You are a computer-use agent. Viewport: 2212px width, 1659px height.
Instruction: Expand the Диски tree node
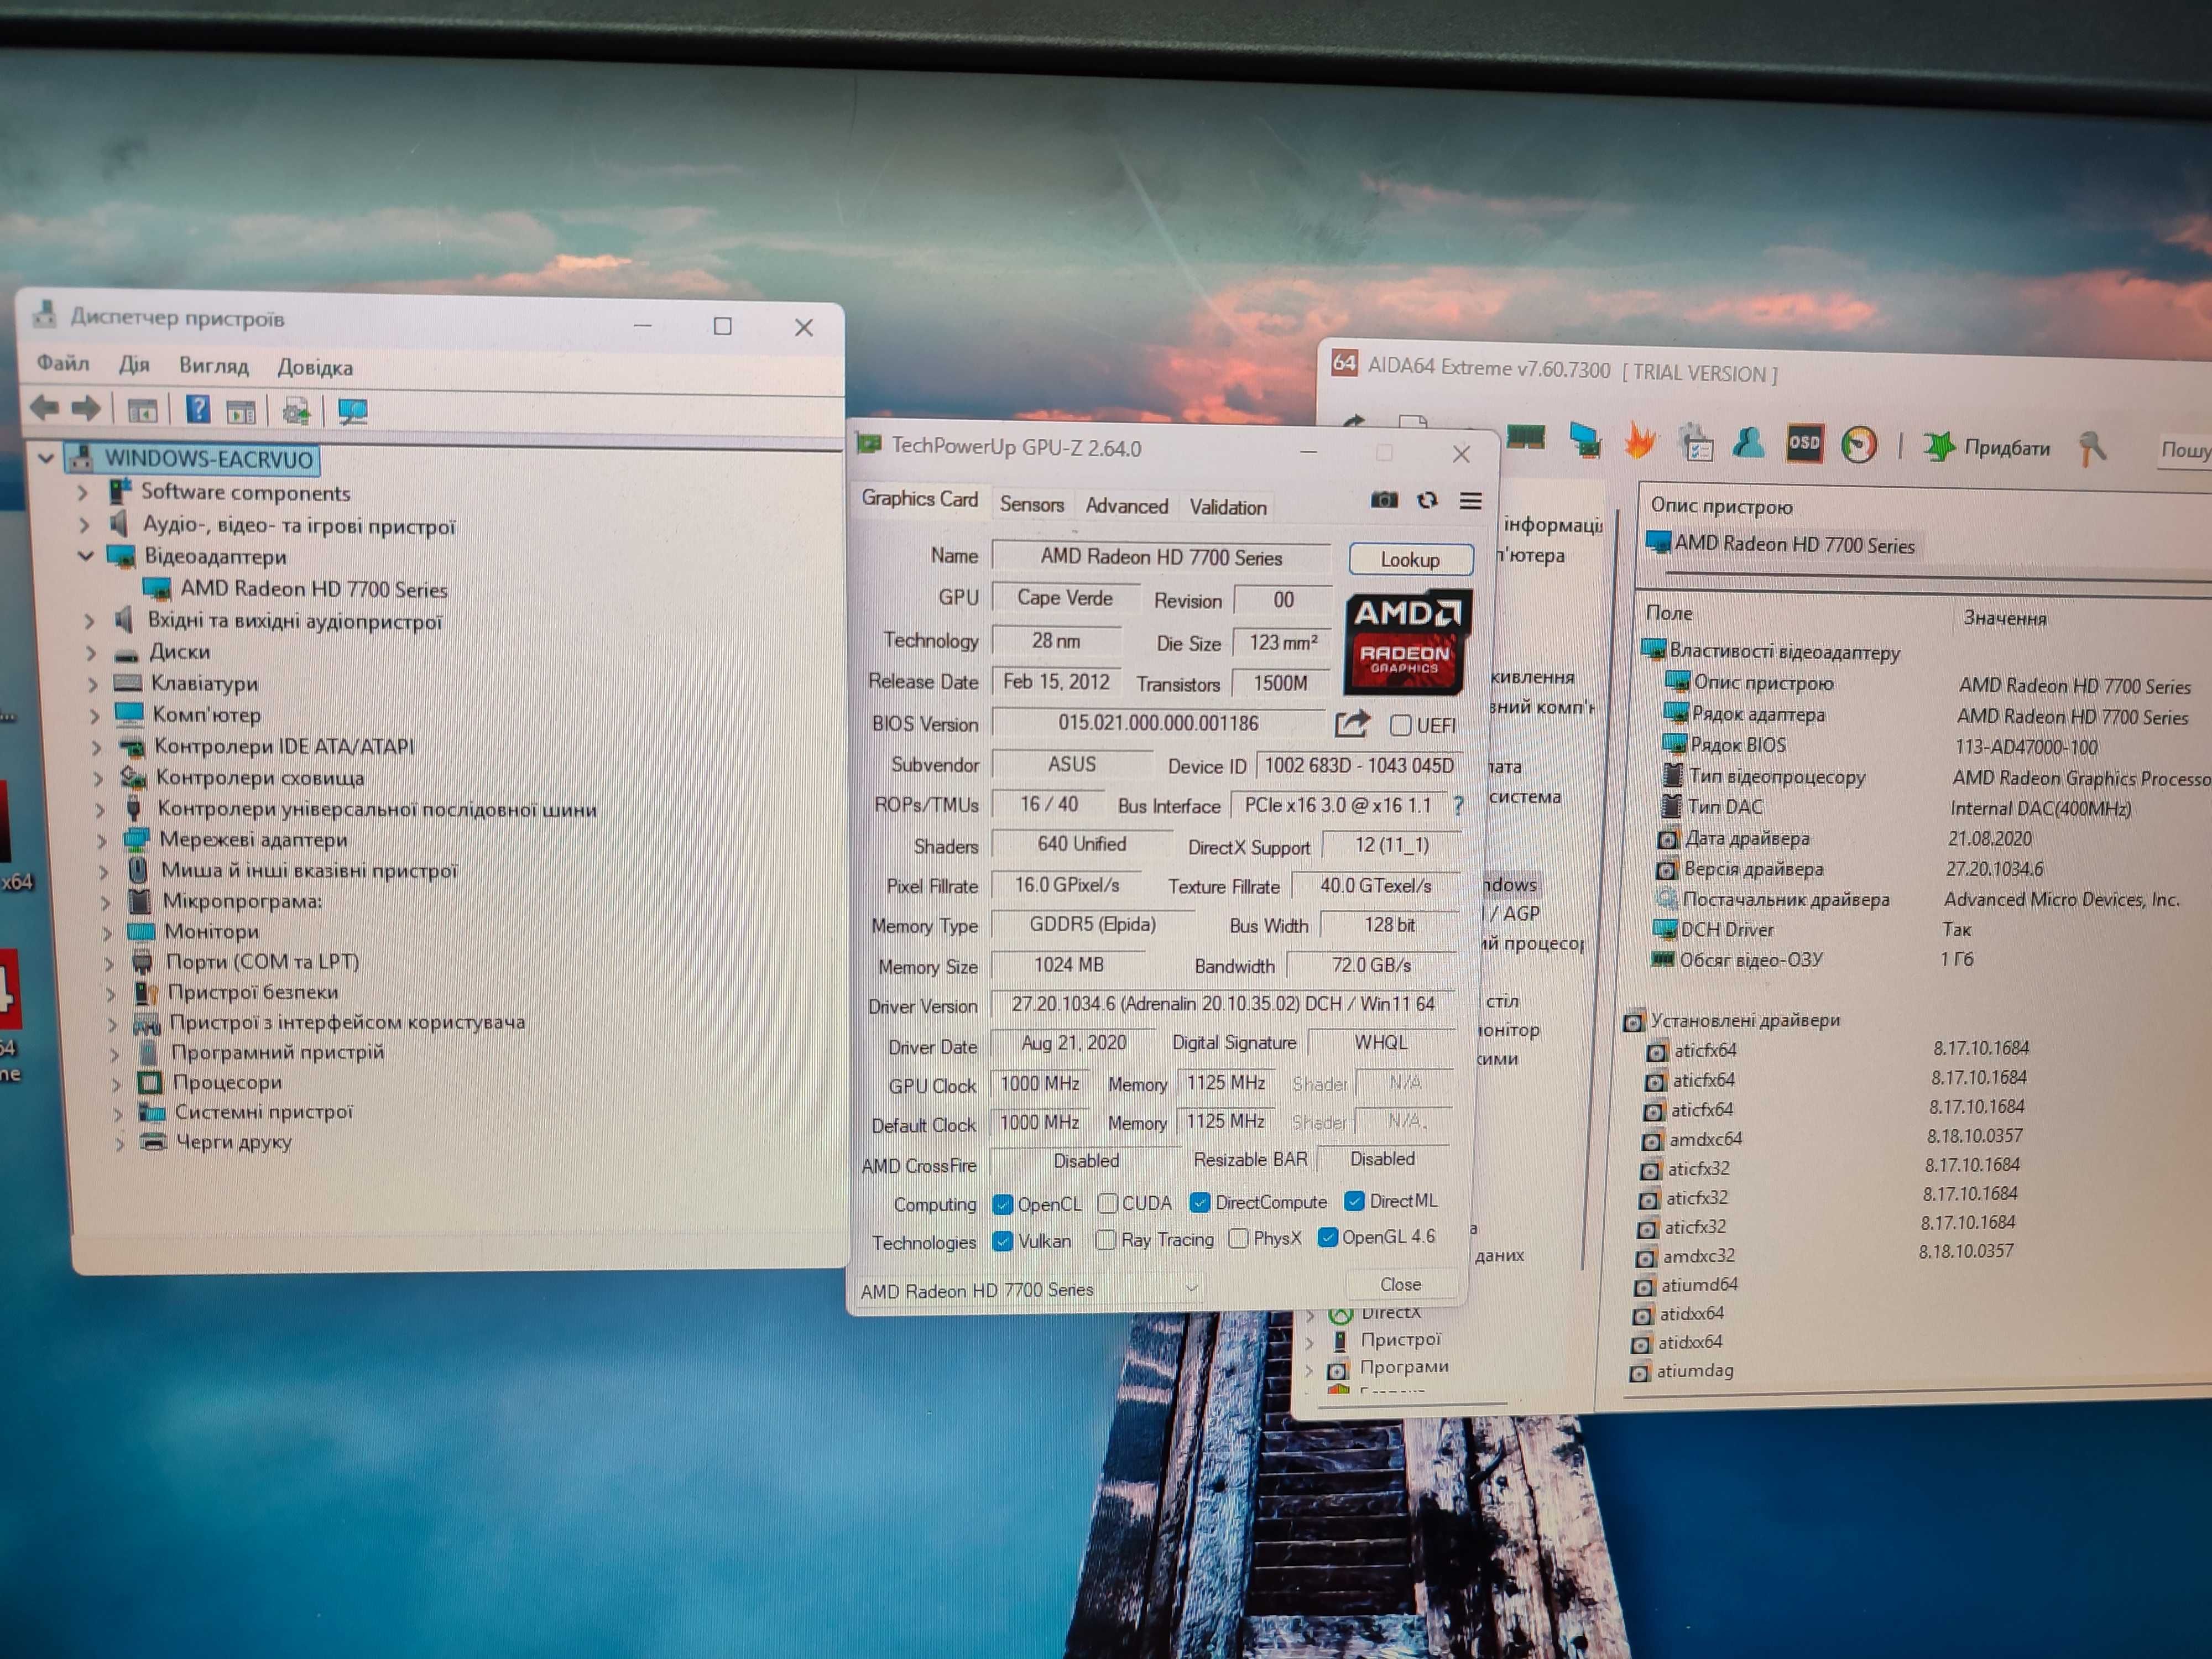click(91, 653)
